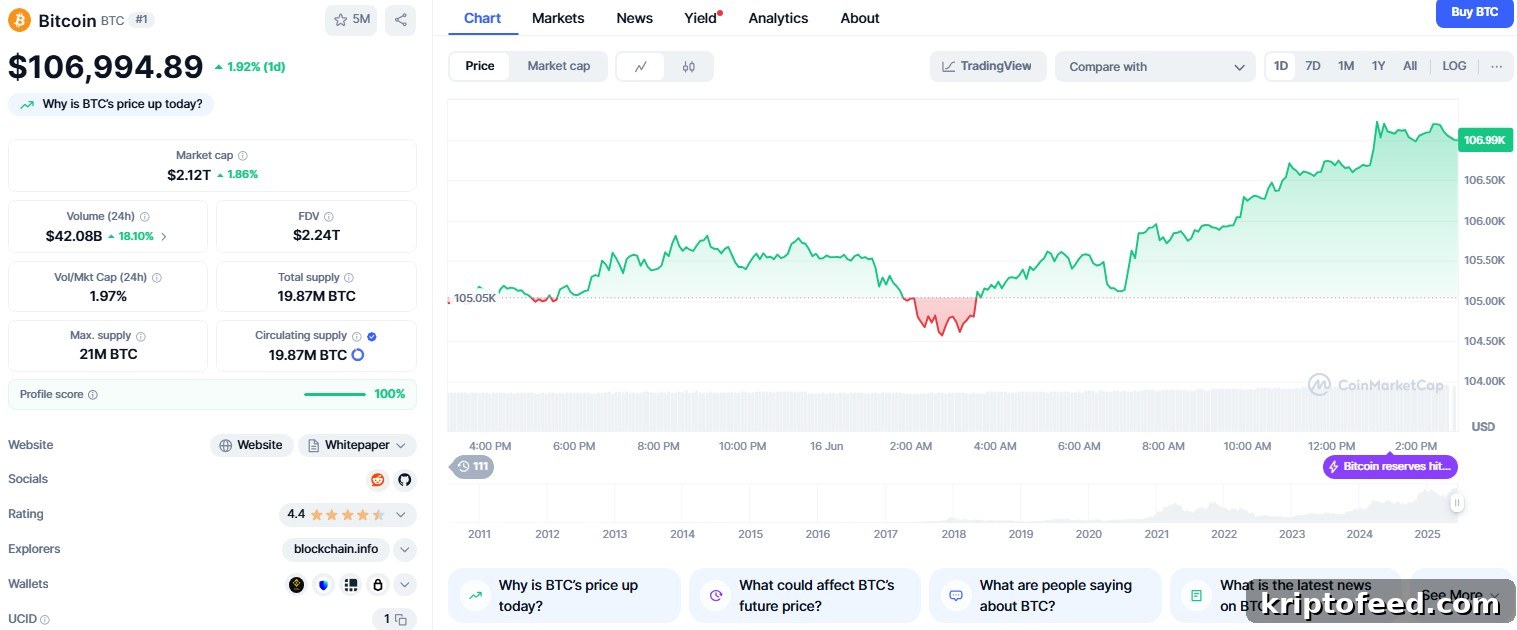Click Profile score info icon
This screenshot has width=1517, height=630.
coord(93,395)
